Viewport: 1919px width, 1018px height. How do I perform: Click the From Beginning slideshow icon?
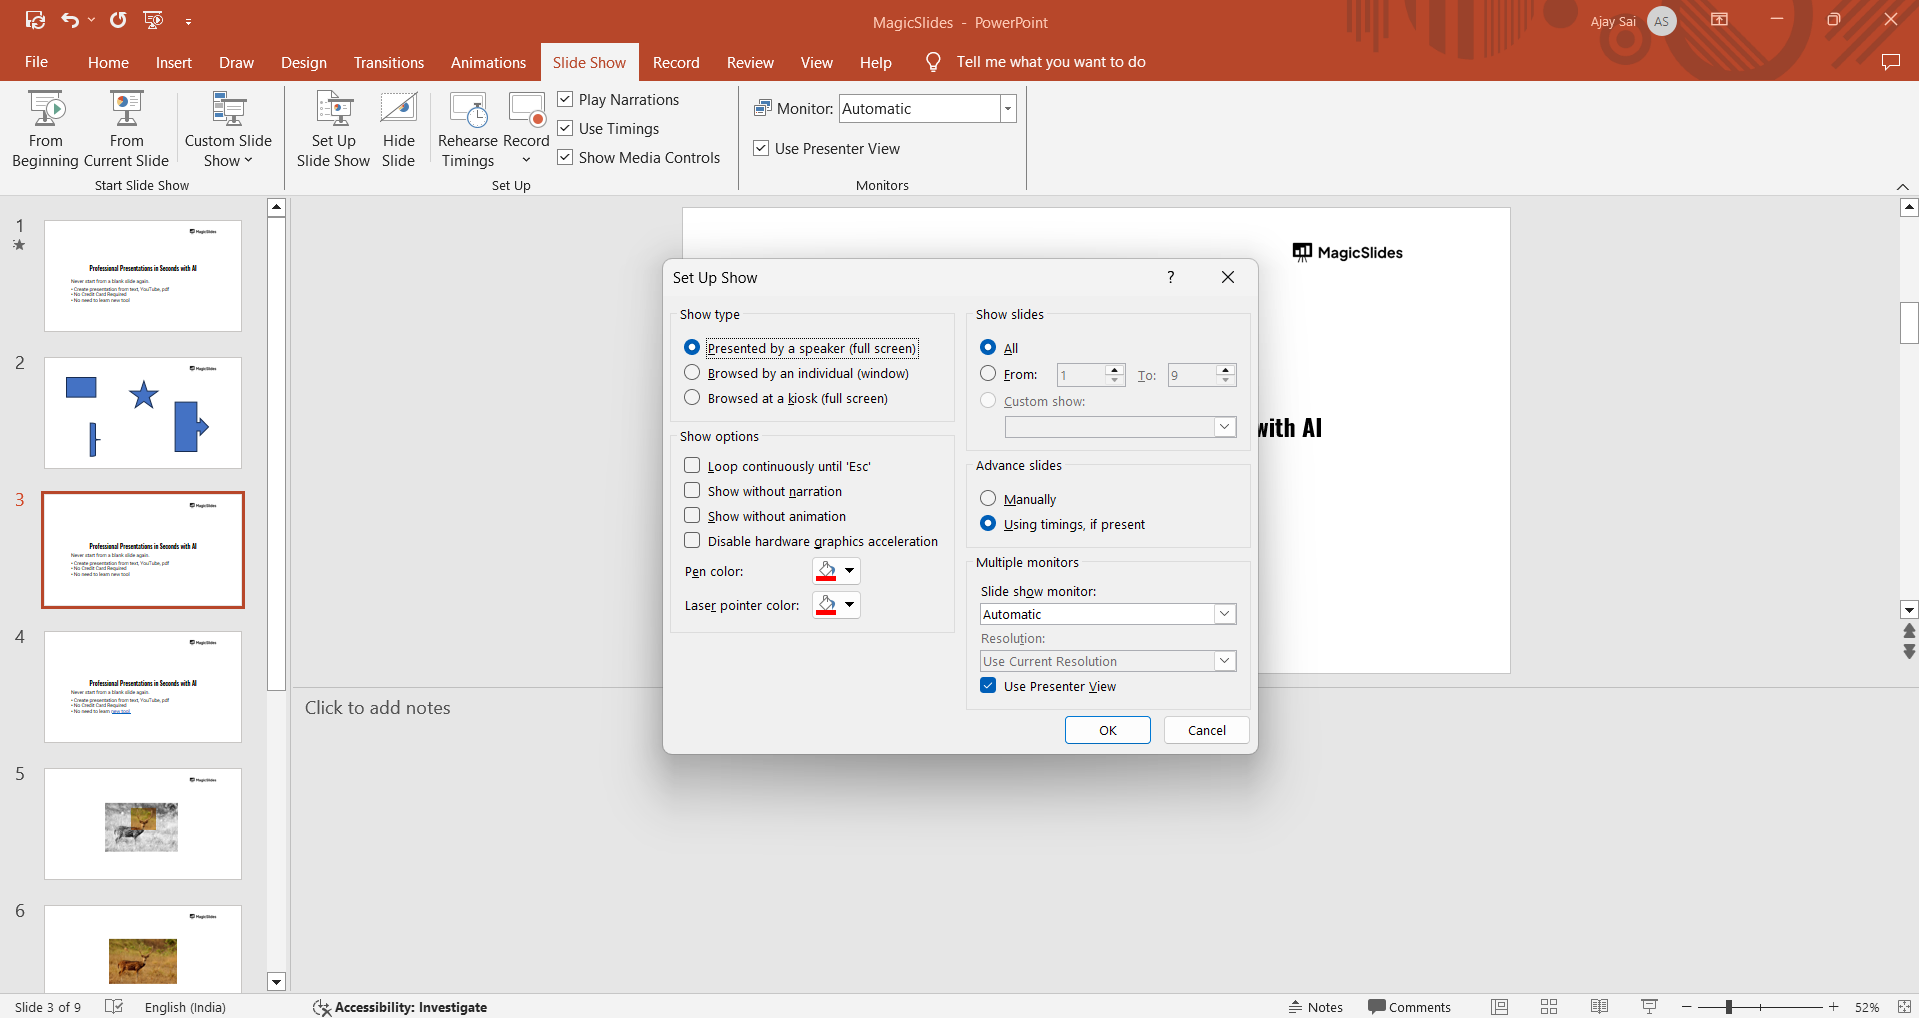pyautogui.click(x=46, y=109)
